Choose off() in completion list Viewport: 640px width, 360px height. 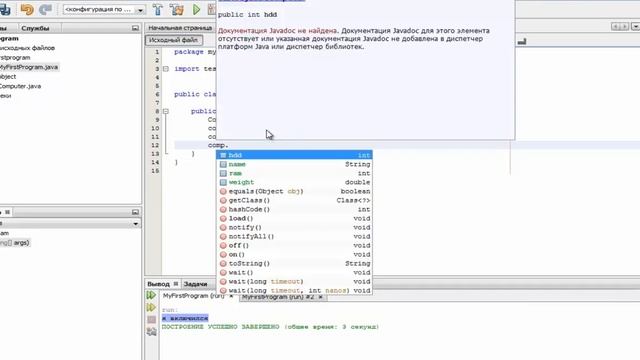294,245
